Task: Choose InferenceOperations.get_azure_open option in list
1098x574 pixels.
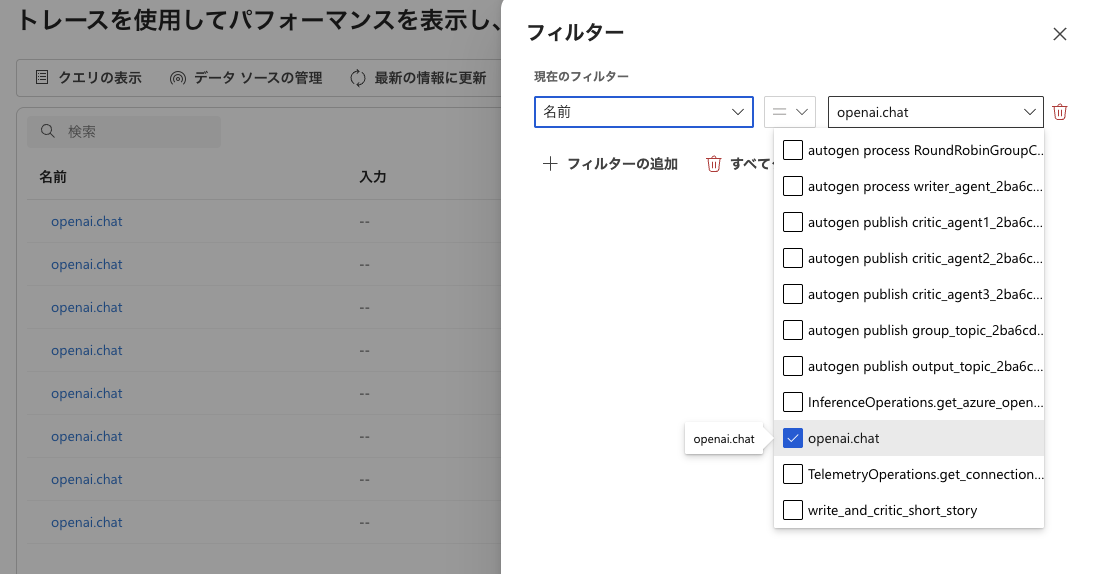Action: tap(925, 402)
